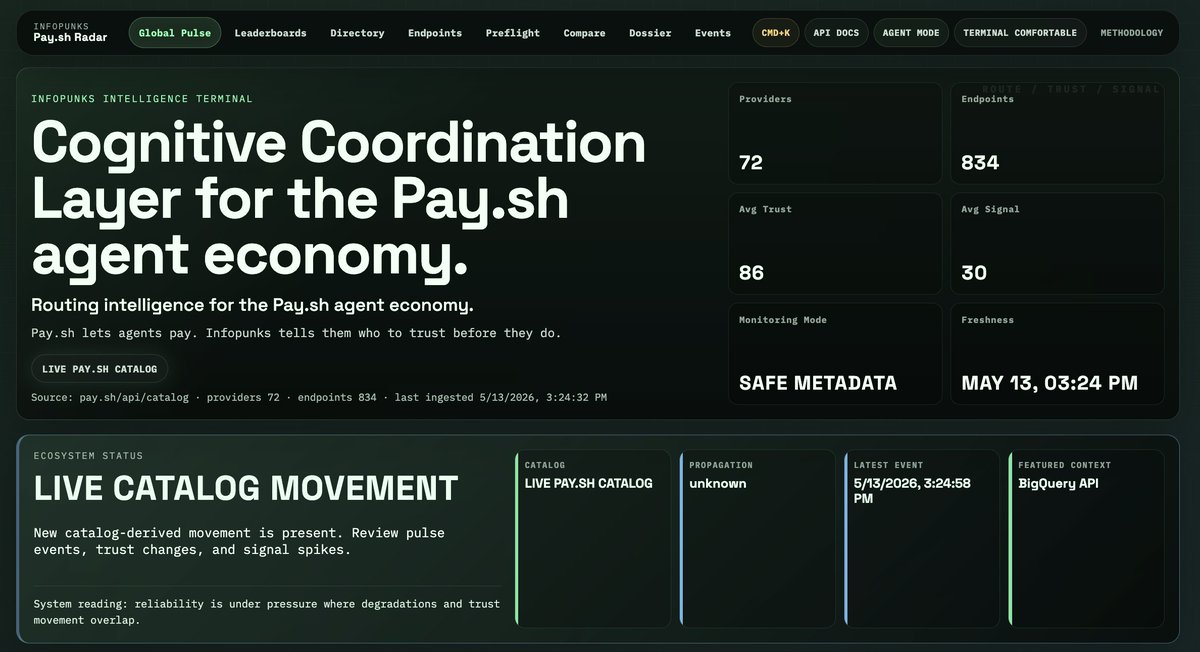Open the LATEST EVENT timestamp card
Image resolution: width=1200 pixels, height=652 pixels.
pyautogui.click(x=921, y=539)
